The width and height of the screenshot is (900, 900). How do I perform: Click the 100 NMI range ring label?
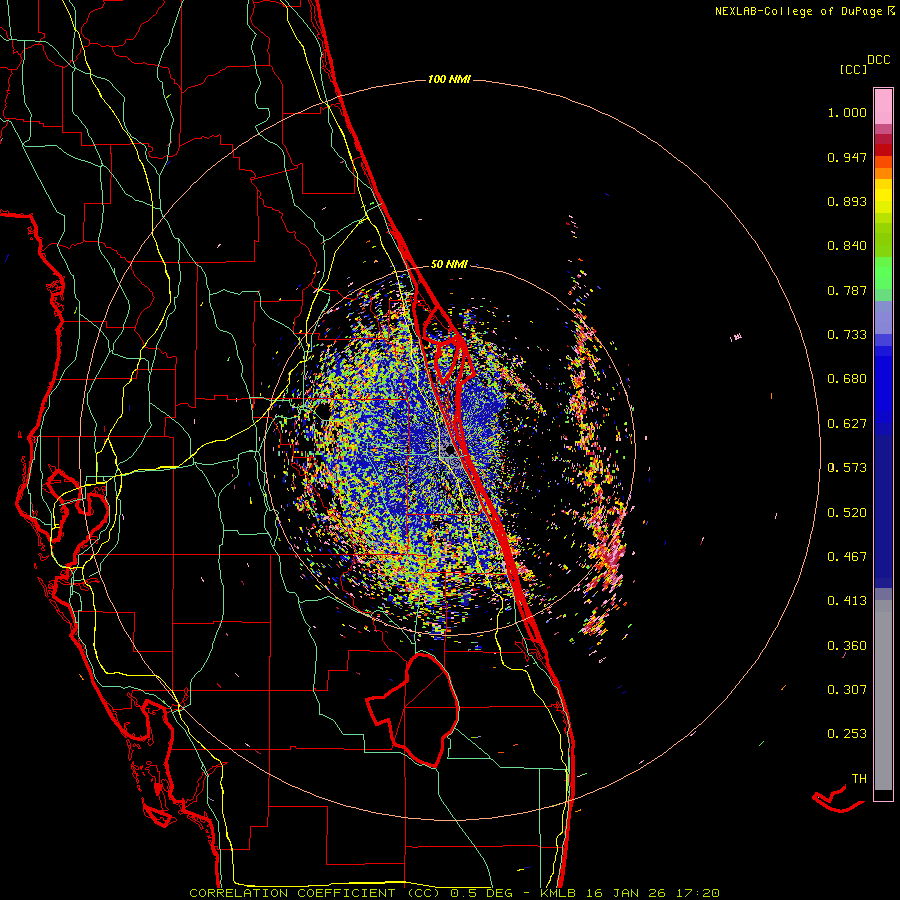pyautogui.click(x=449, y=79)
